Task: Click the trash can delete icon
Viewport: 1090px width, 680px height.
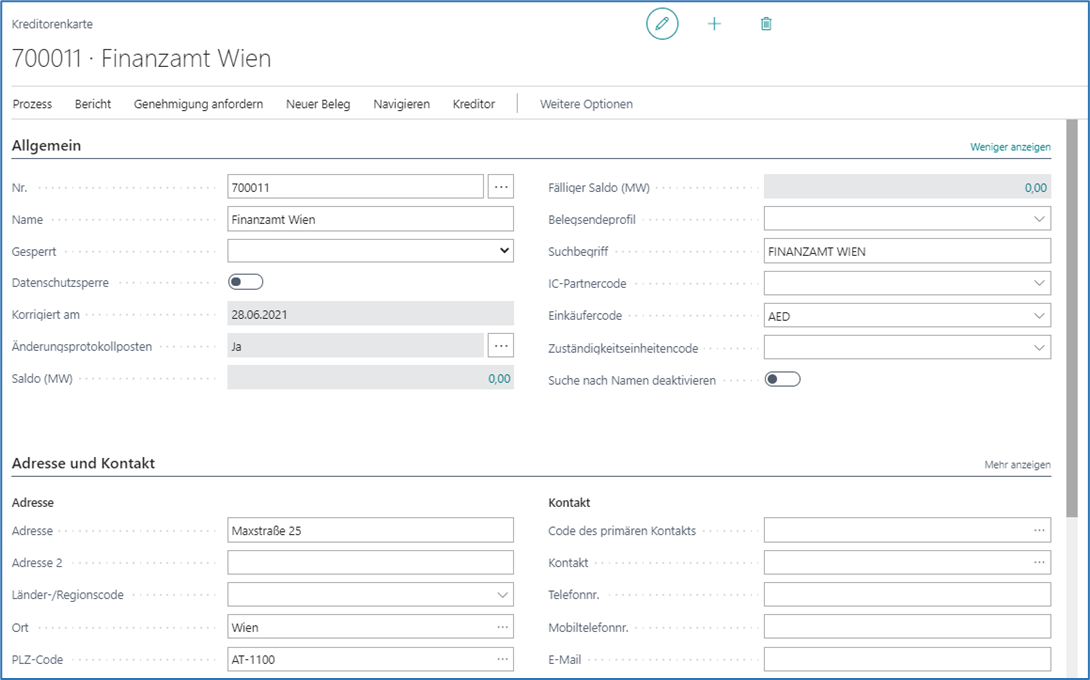Action: (x=766, y=24)
